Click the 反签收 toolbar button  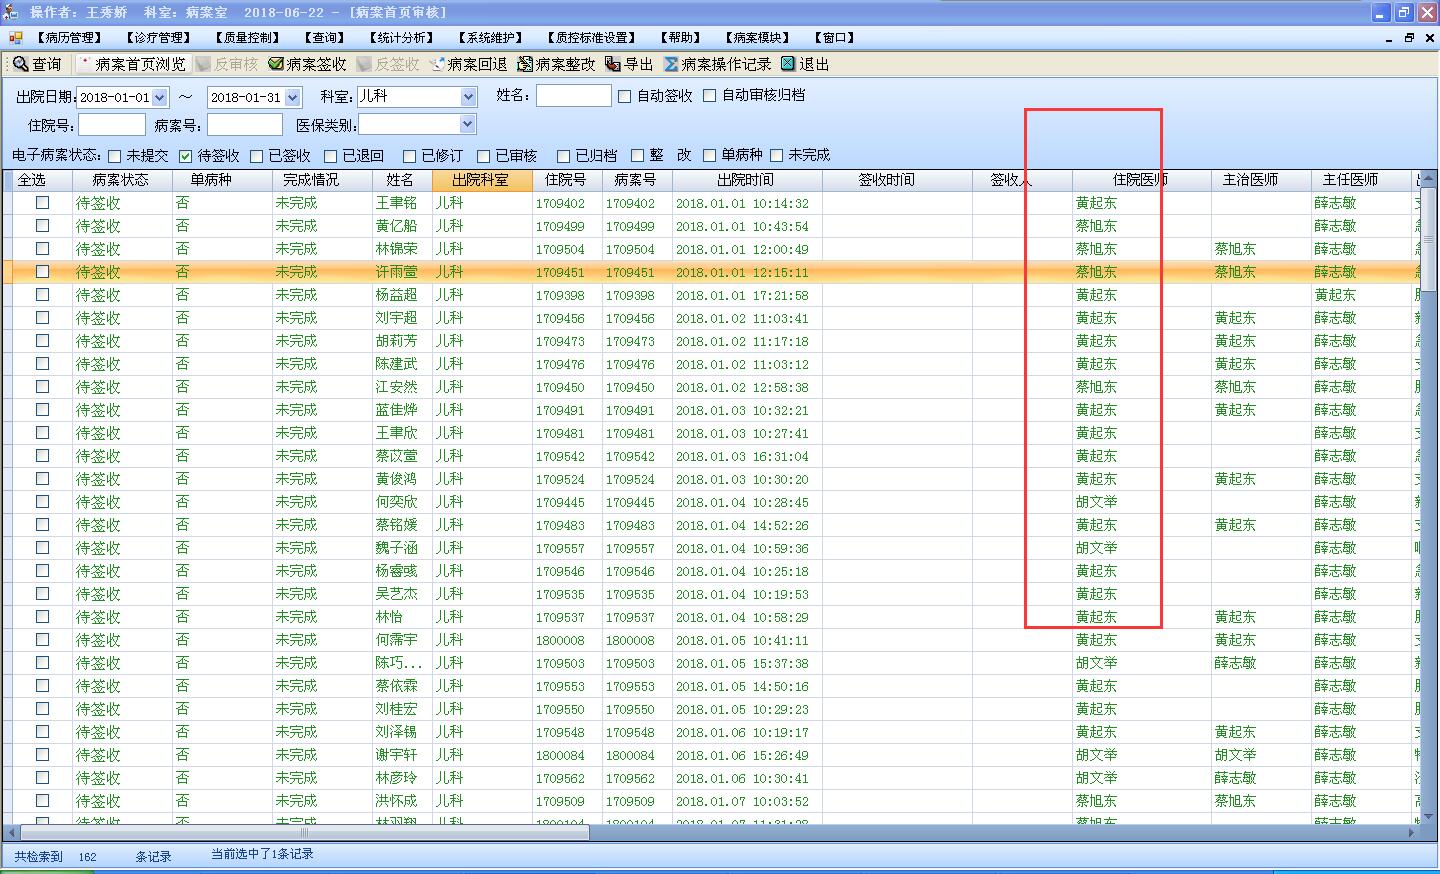388,64
